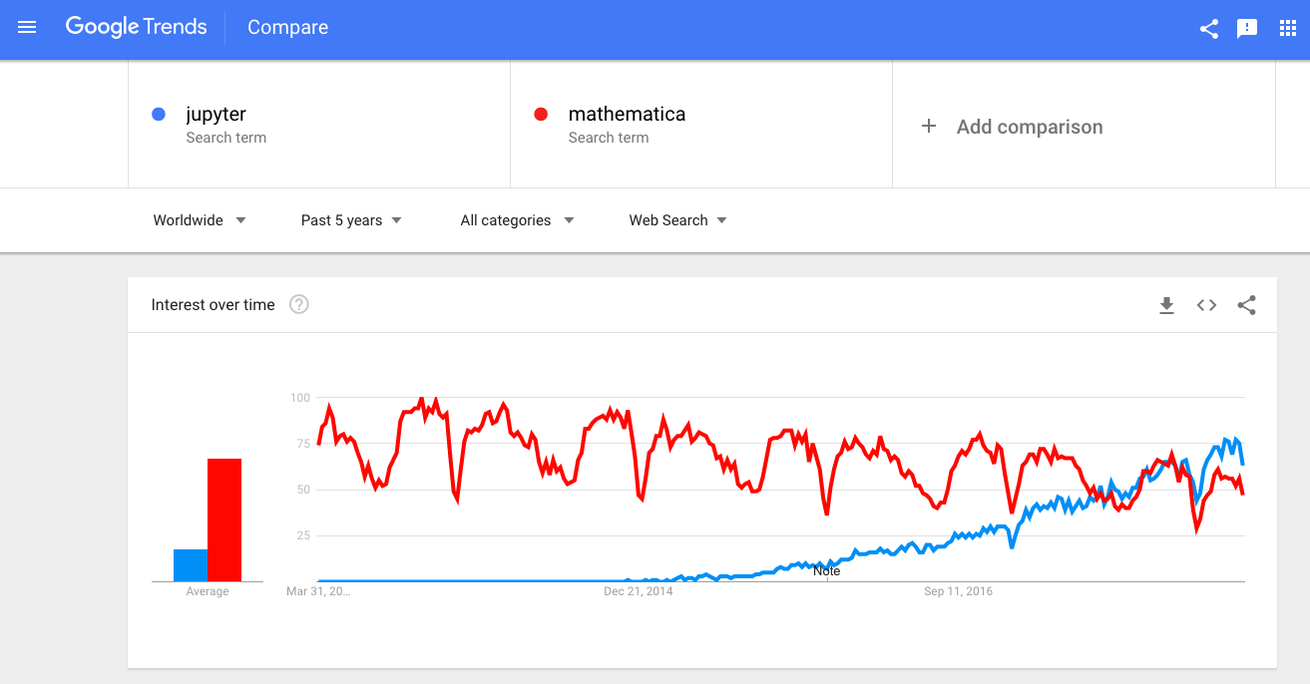Click the embed code icon

1206,305
